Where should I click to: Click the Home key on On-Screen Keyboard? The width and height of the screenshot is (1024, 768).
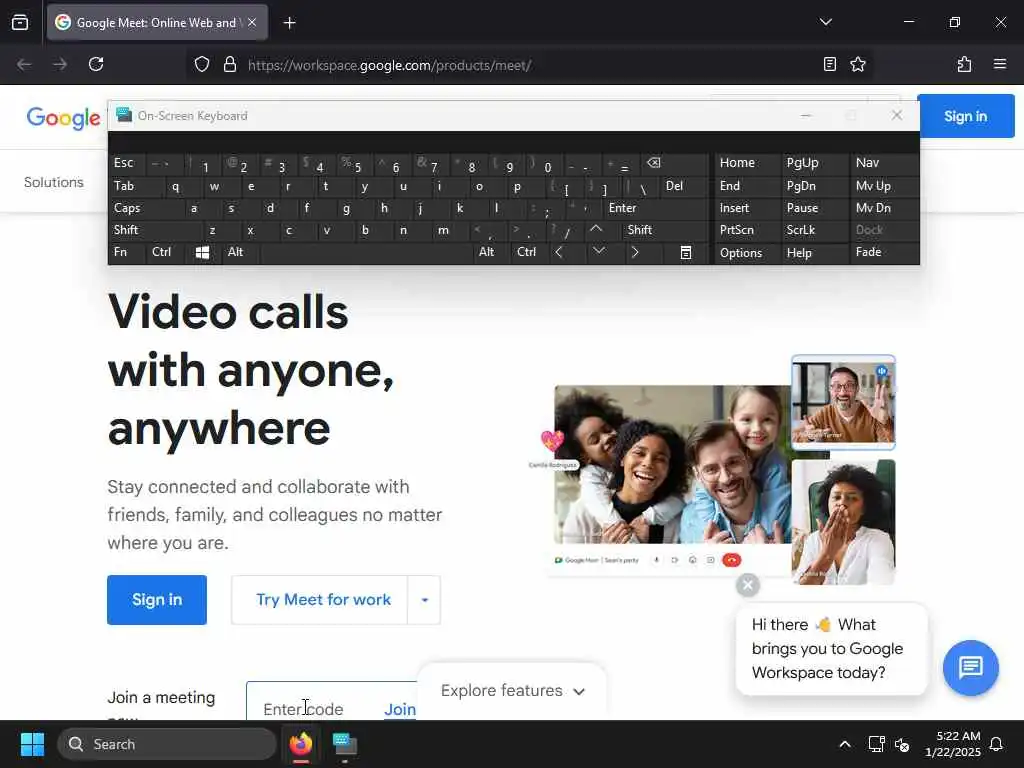coord(747,163)
